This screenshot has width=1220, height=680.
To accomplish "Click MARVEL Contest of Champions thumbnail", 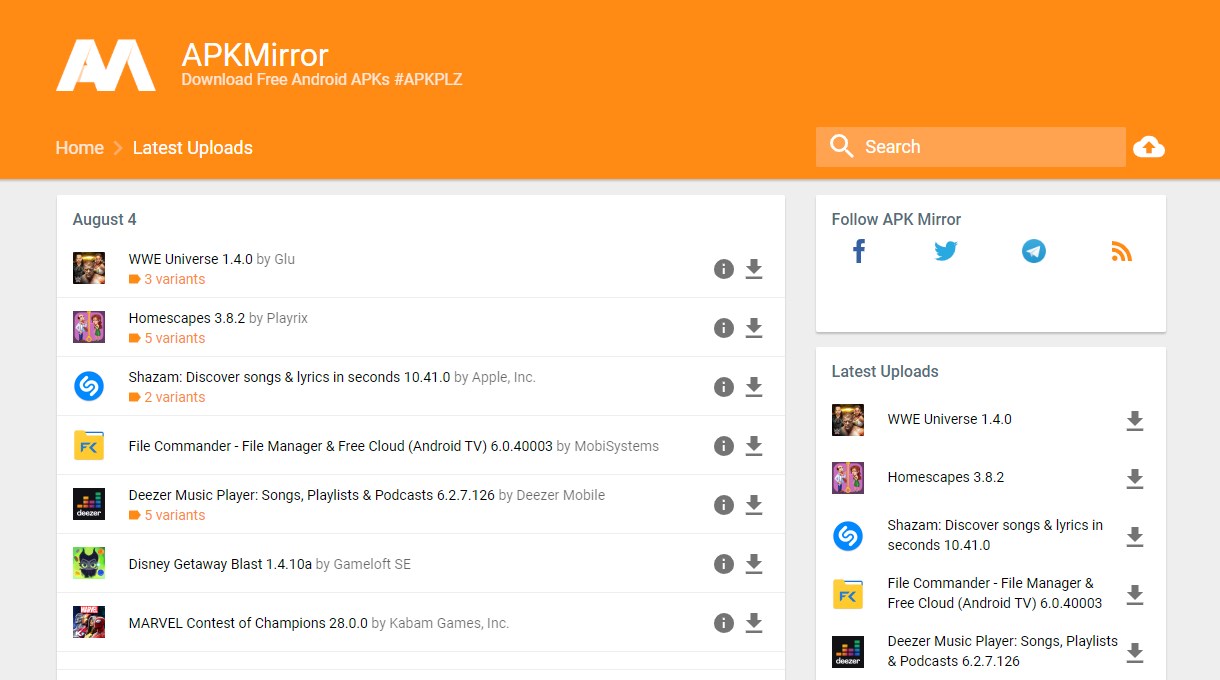I will (89, 622).
